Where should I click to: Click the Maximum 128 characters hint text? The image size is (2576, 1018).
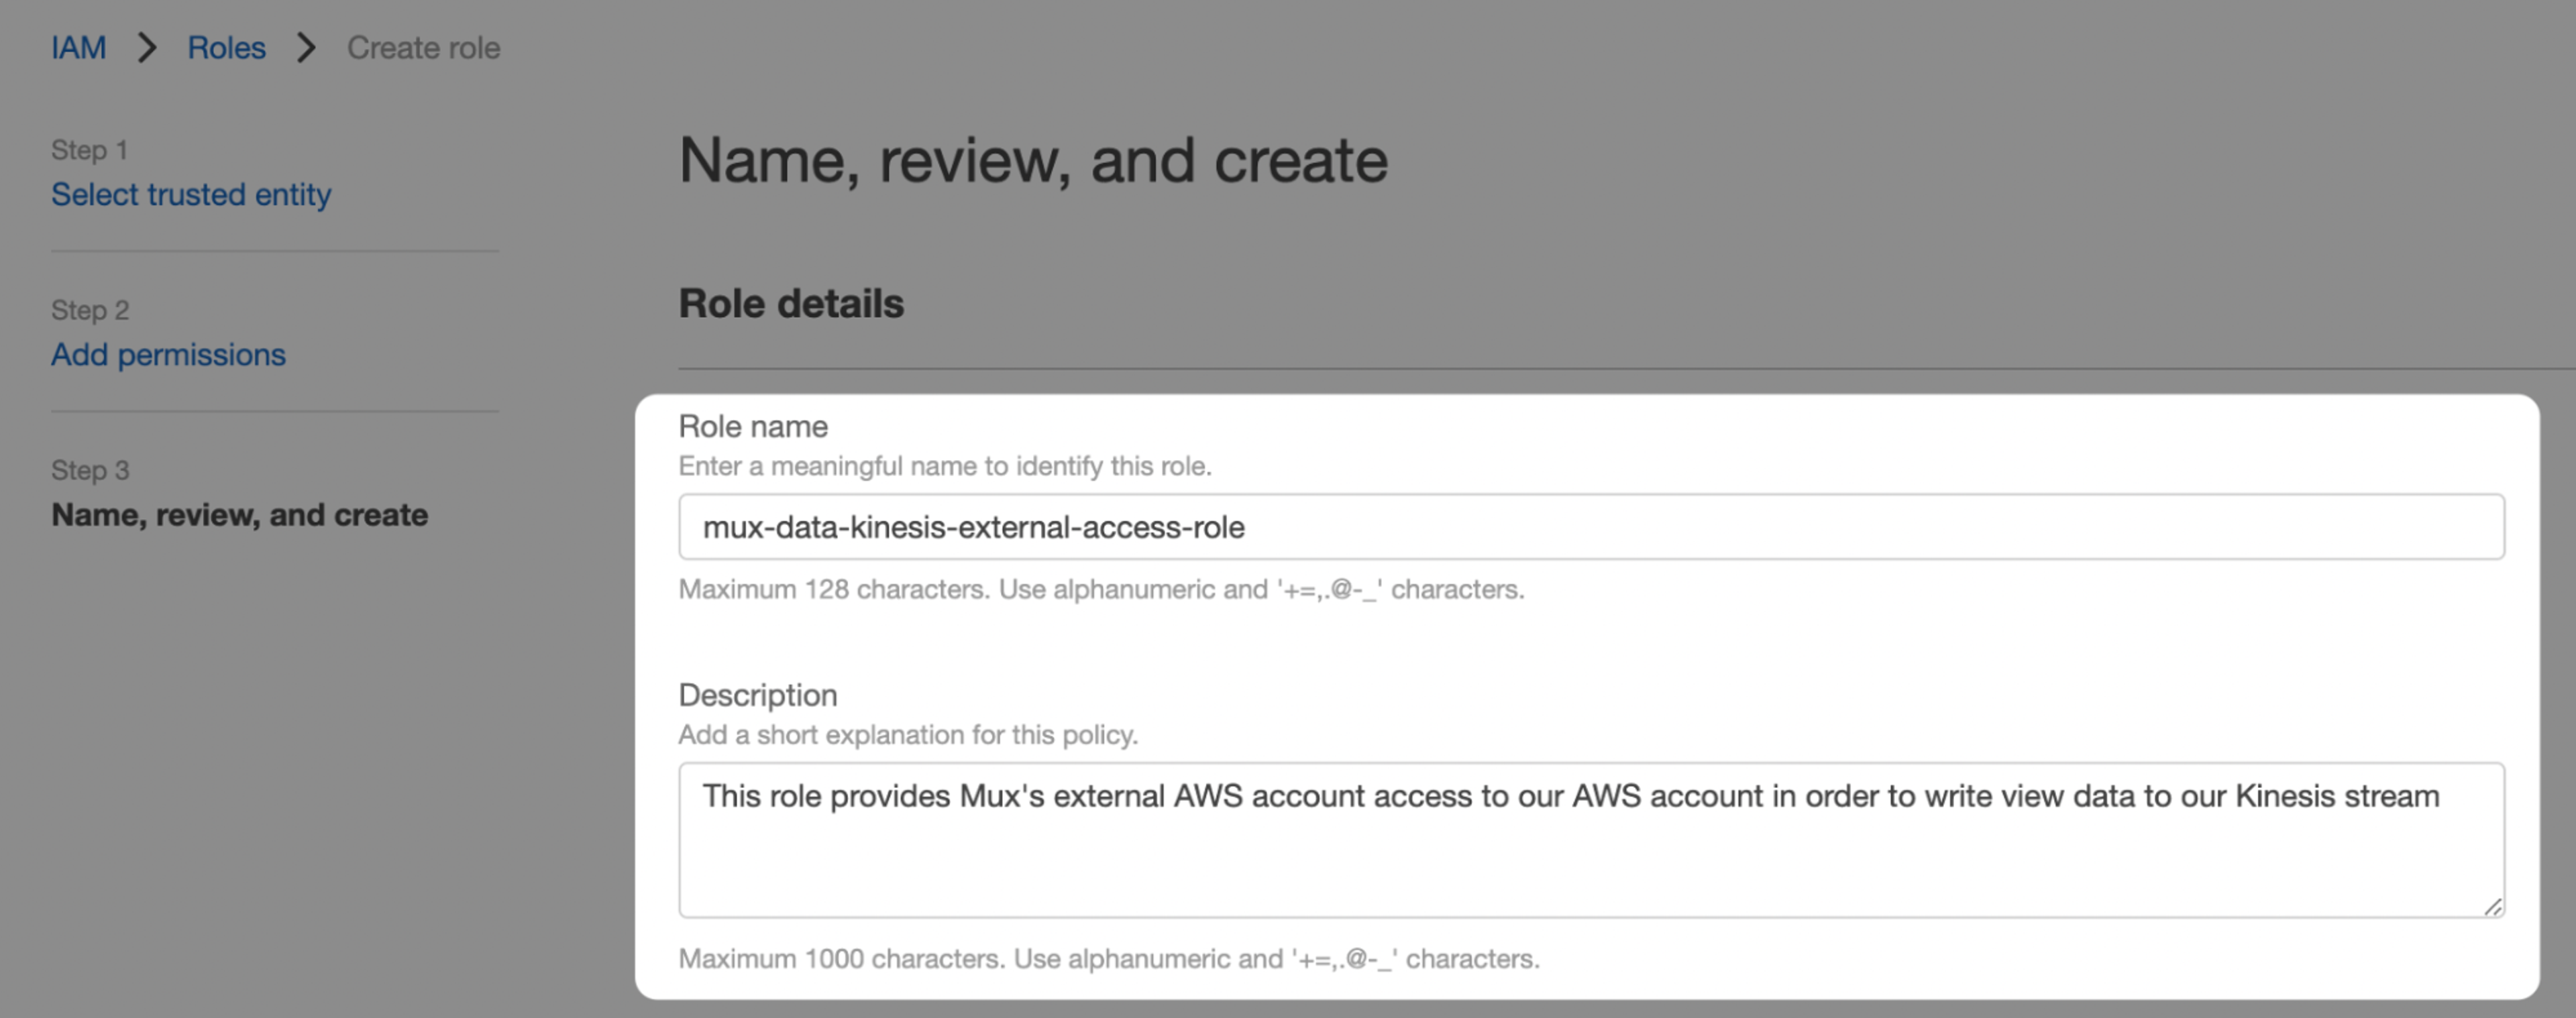click(1101, 589)
